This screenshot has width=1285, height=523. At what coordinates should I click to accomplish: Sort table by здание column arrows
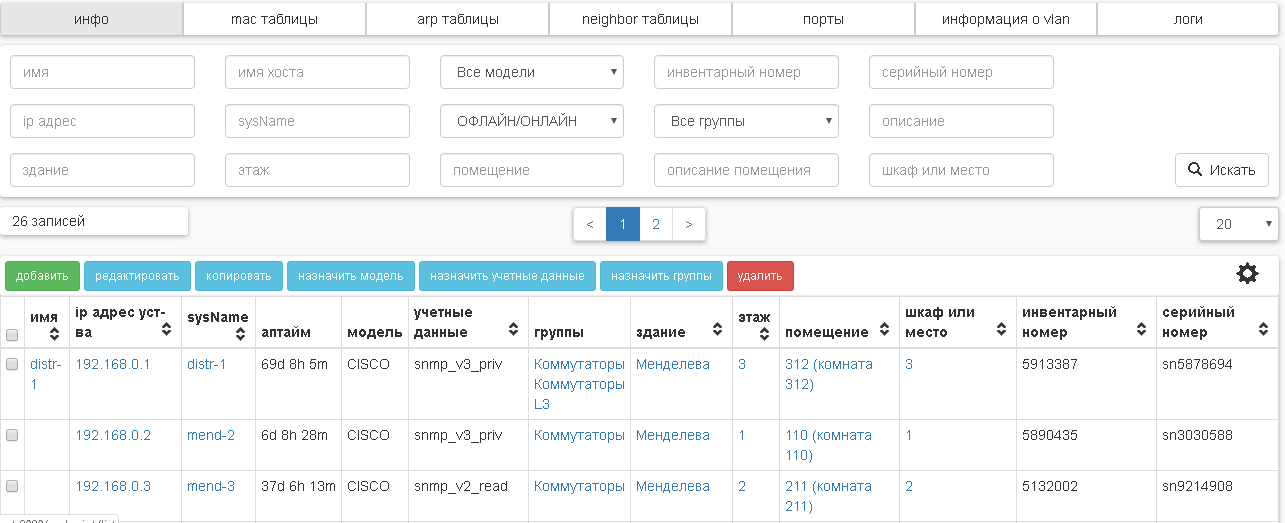[717, 329]
